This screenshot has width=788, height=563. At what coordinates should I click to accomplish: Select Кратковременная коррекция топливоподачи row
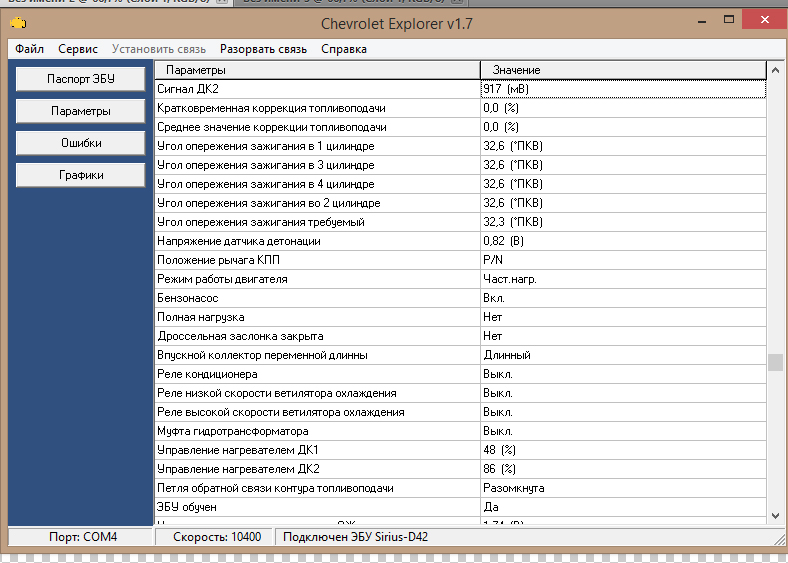point(460,108)
